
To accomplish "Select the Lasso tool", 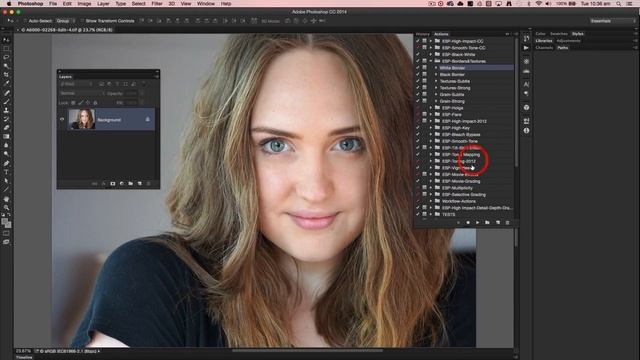I will coord(6,57).
